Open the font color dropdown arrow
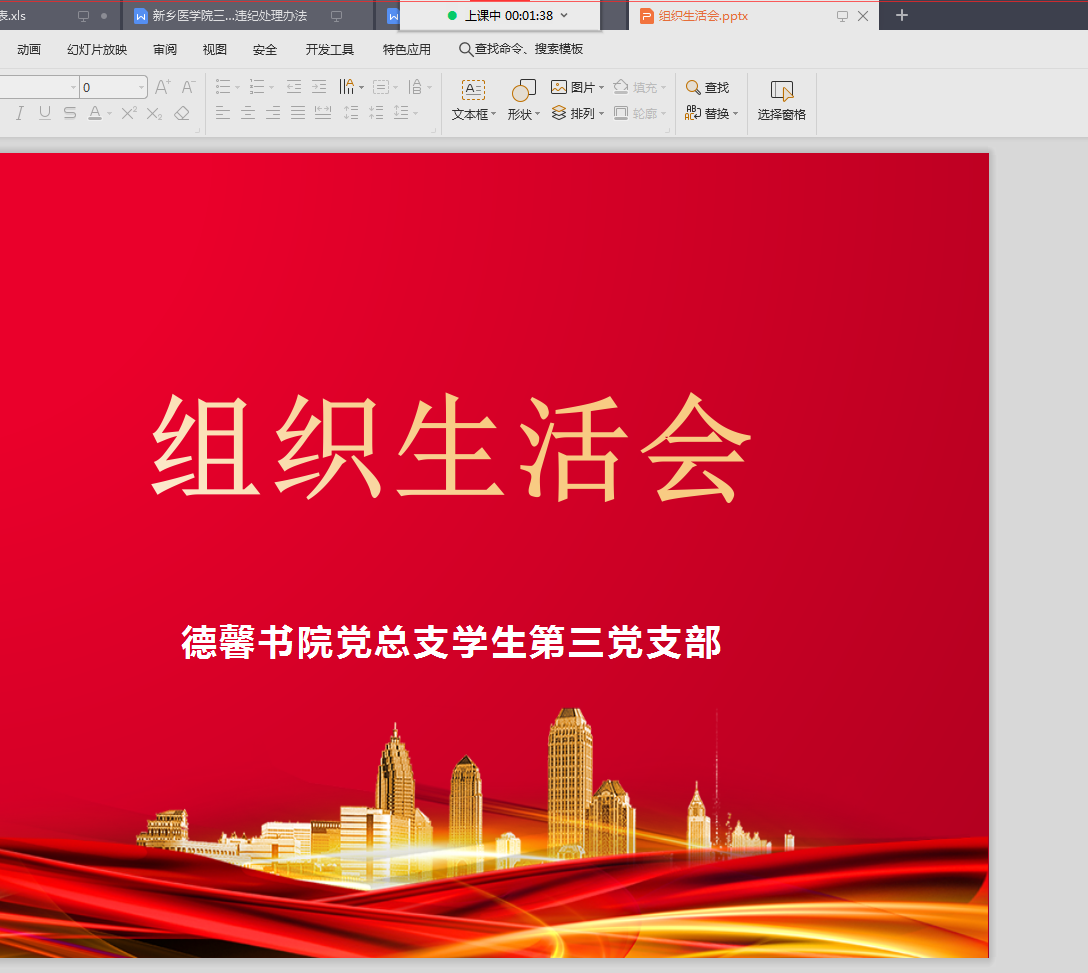Image resolution: width=1088 pixels, height=973 pixels. pyautogui.click(x=109, y=114)
